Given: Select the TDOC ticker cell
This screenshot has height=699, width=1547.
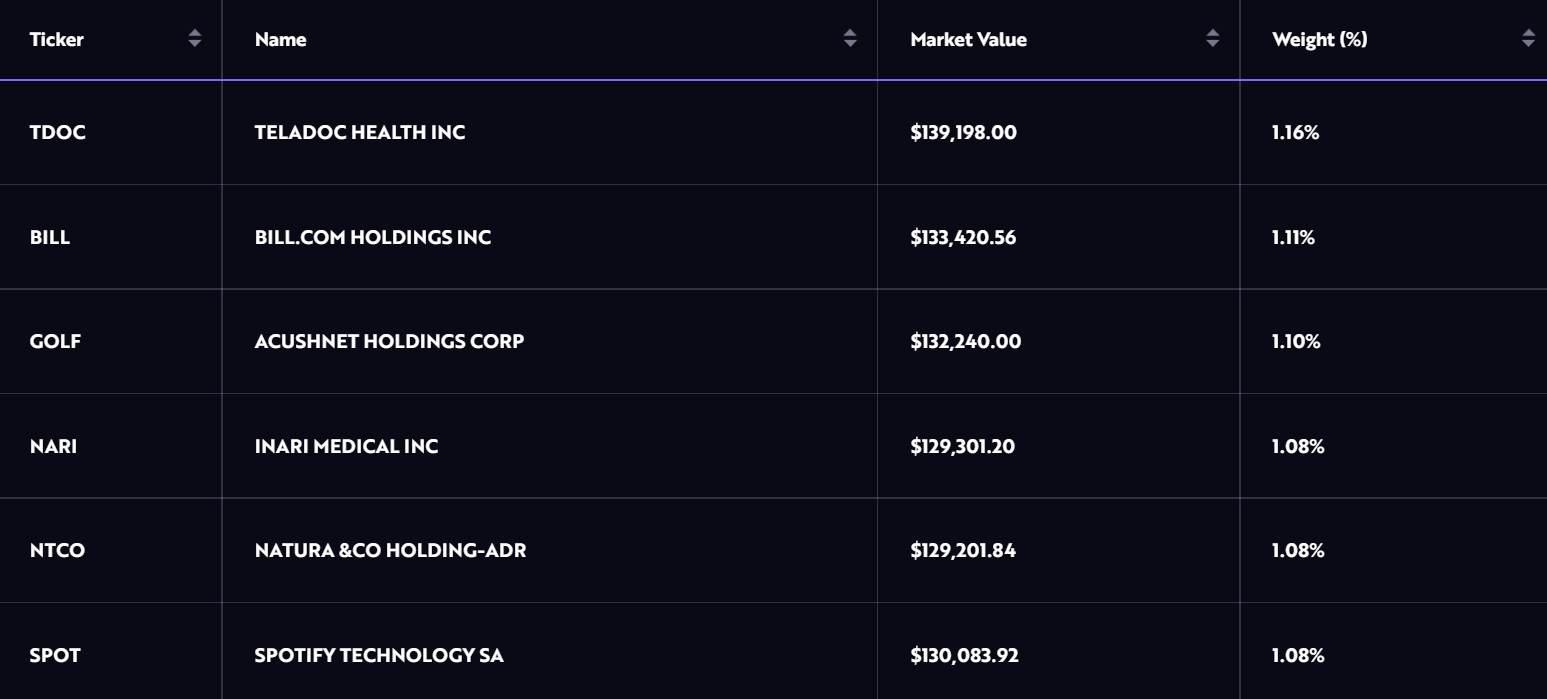Looking at the screenshot, I should (58, 133).
